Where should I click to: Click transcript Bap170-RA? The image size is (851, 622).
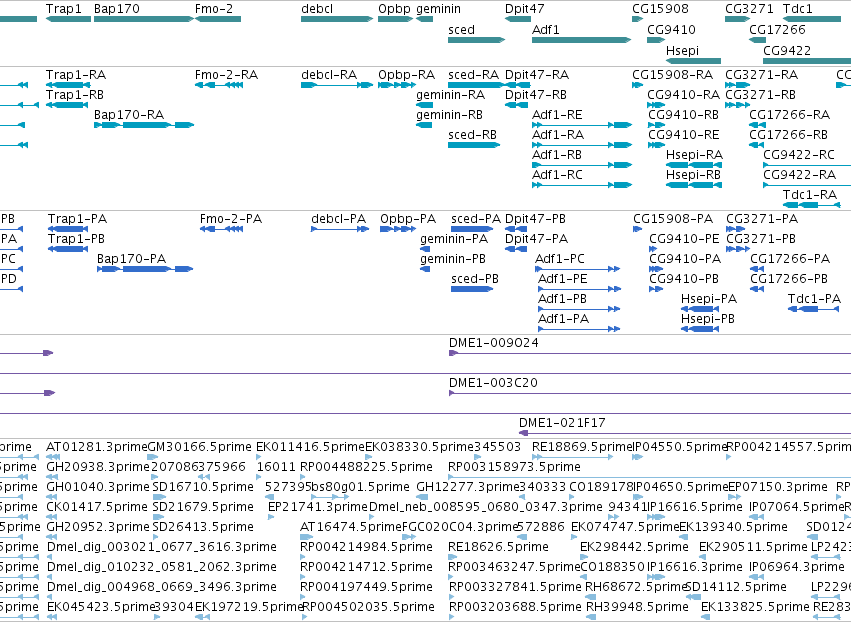129,115
